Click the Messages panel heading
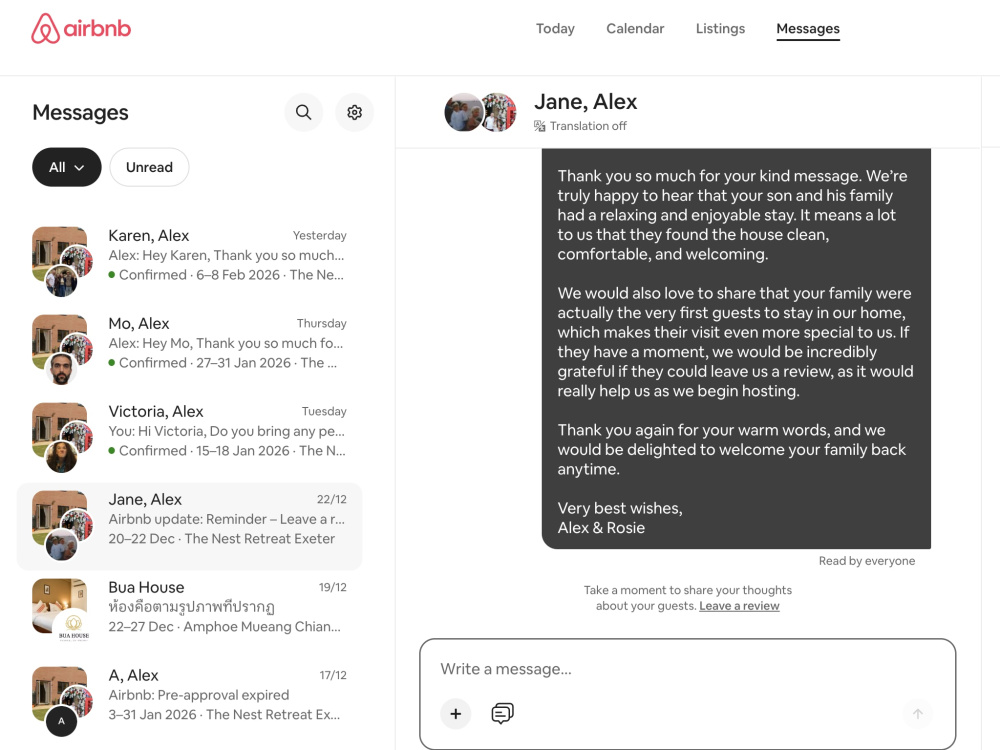This screenshot has height=750, width=1000. coord(80,112)
